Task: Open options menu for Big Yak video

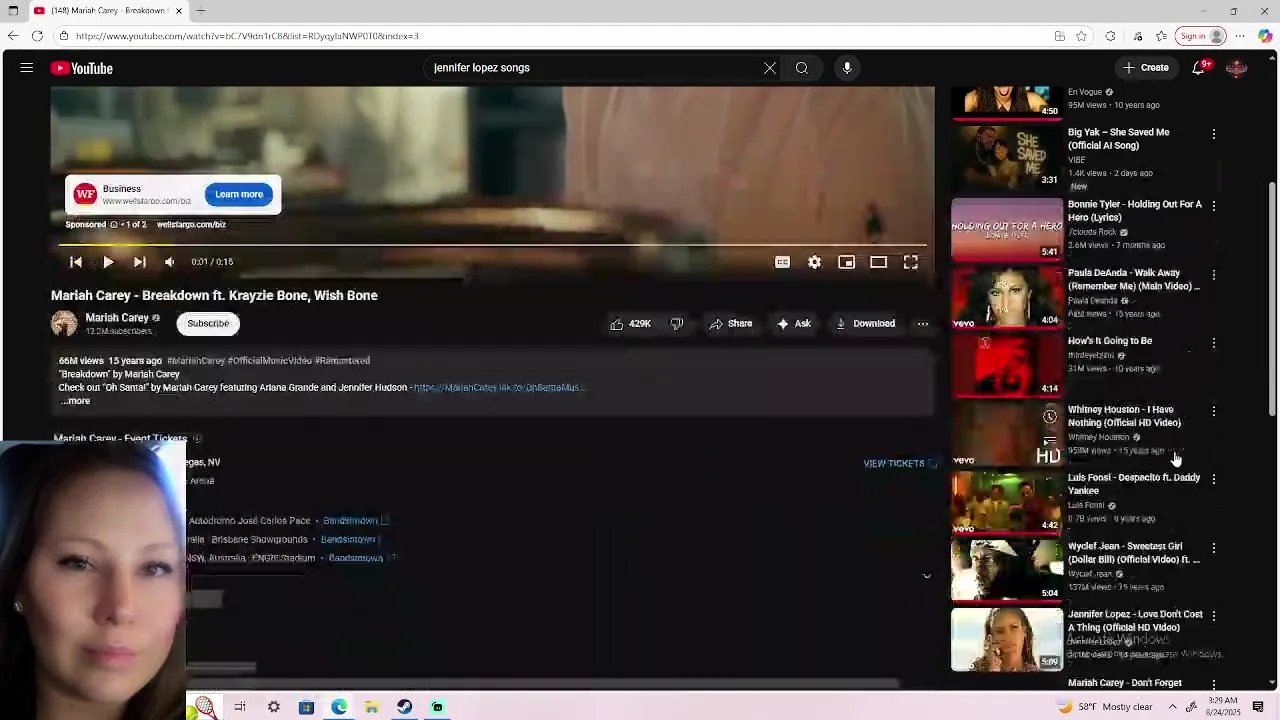Action: [x=1214, y=134]
